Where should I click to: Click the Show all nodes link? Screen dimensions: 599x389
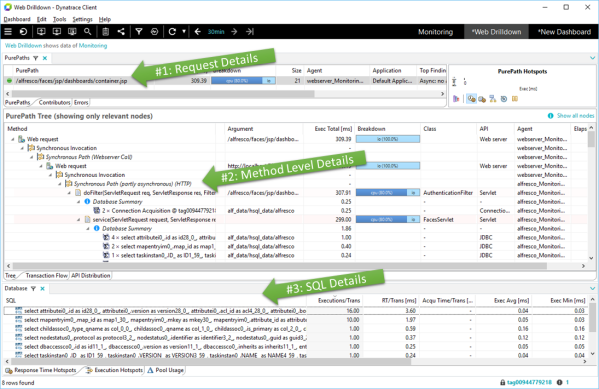[575, 116]
